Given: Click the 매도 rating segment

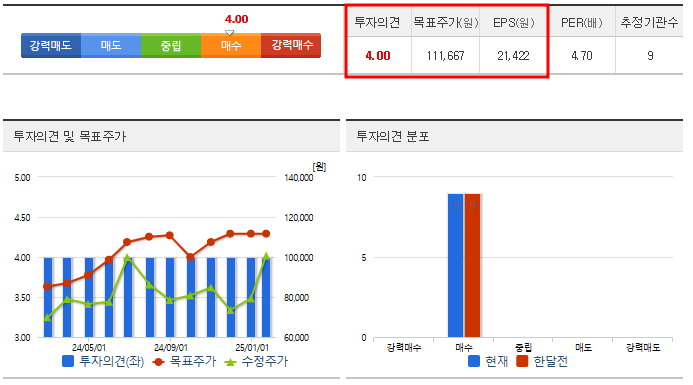Looking at the screenshot, I should pyautogui.click(x=111, y=46).
